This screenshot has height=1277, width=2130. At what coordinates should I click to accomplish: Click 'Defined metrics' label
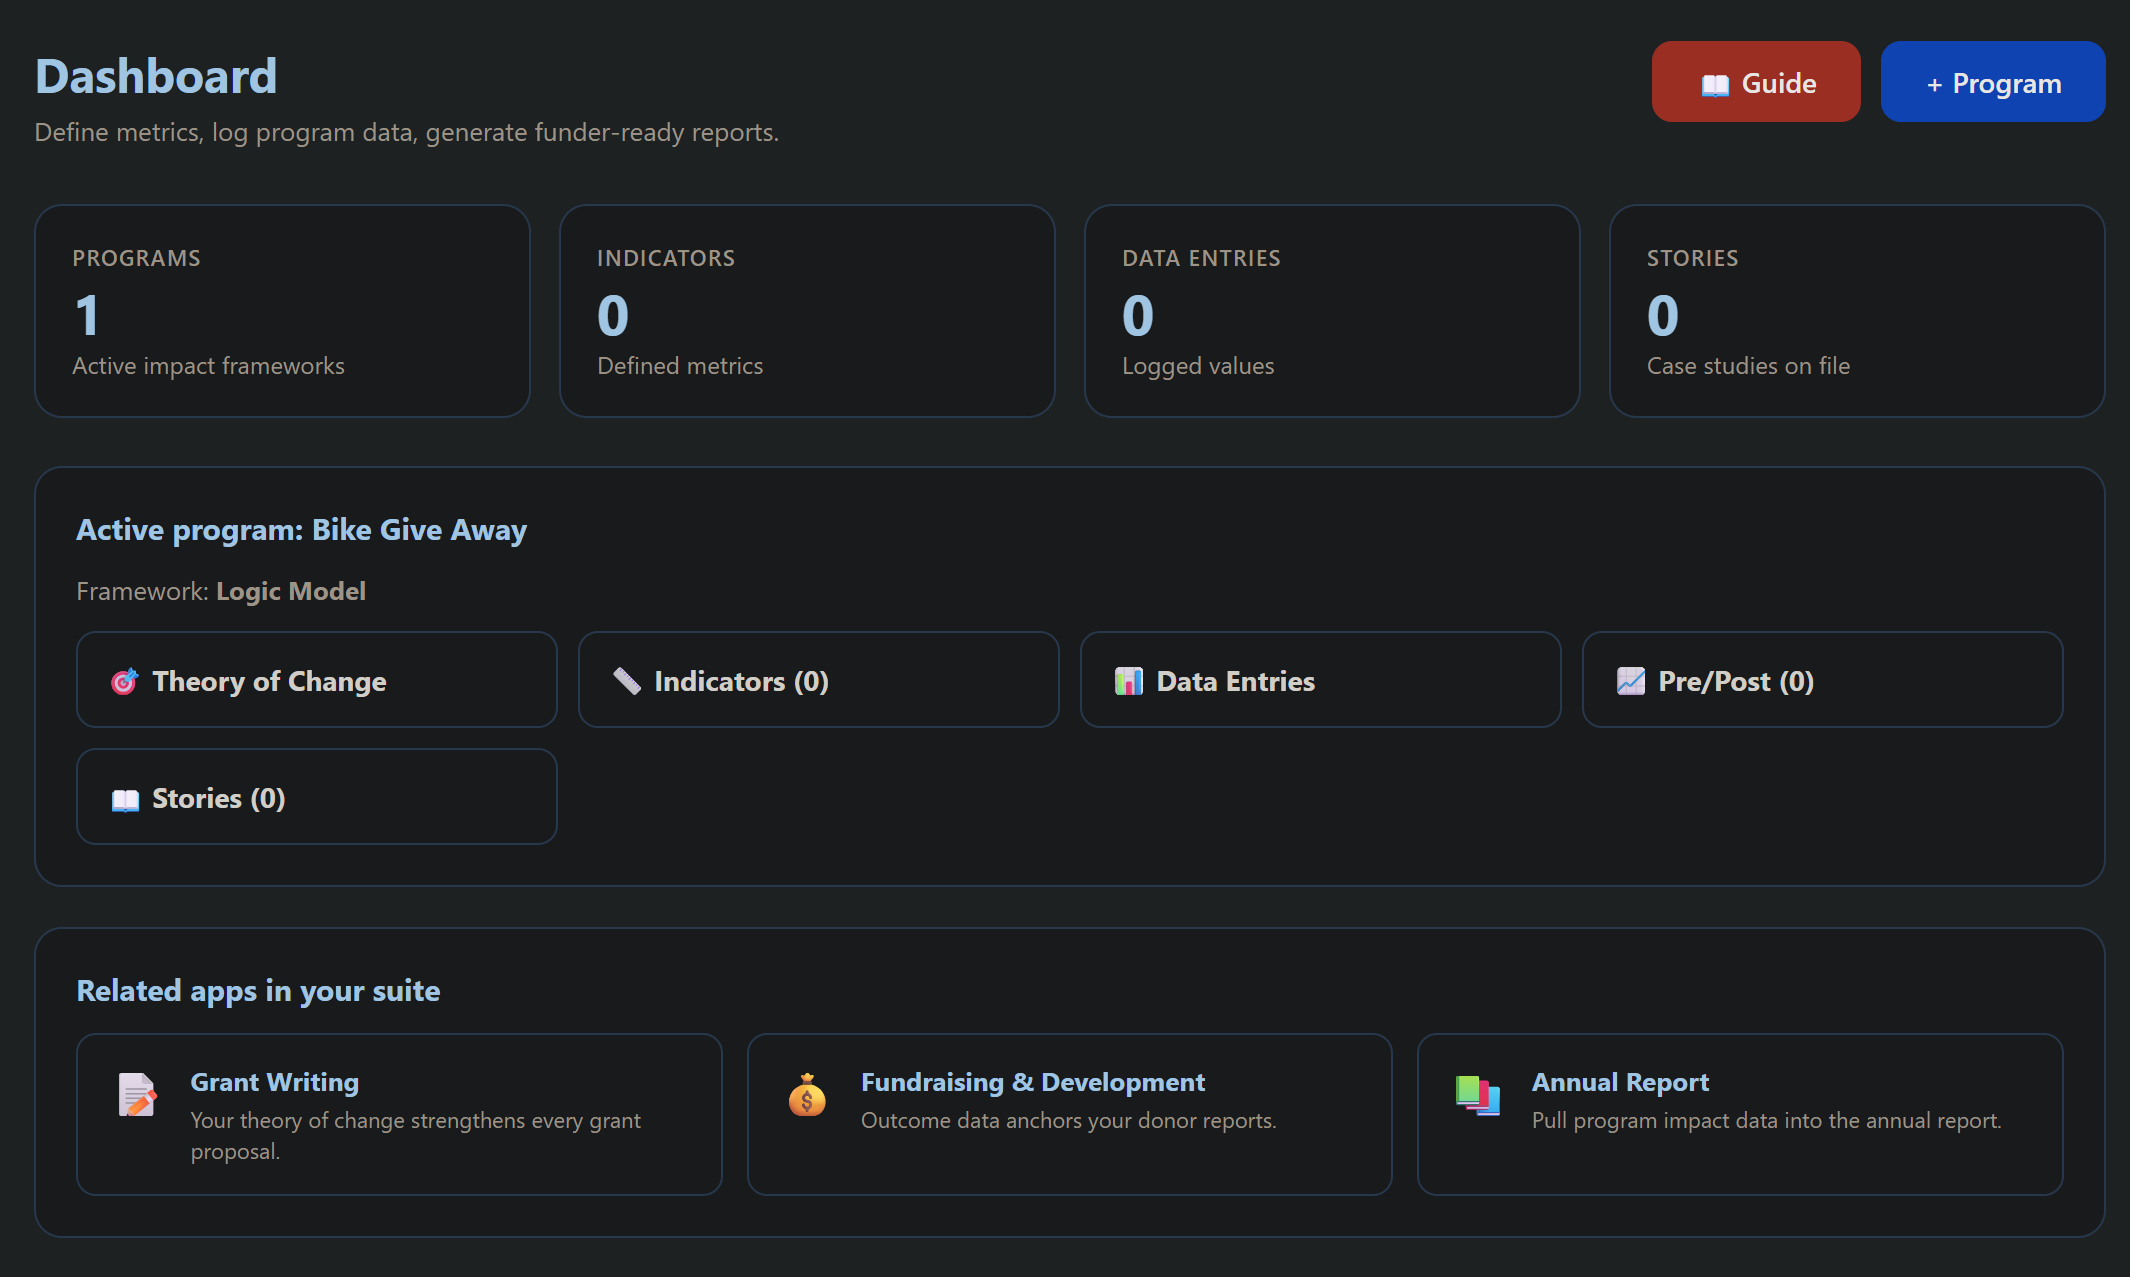point(680,366)
